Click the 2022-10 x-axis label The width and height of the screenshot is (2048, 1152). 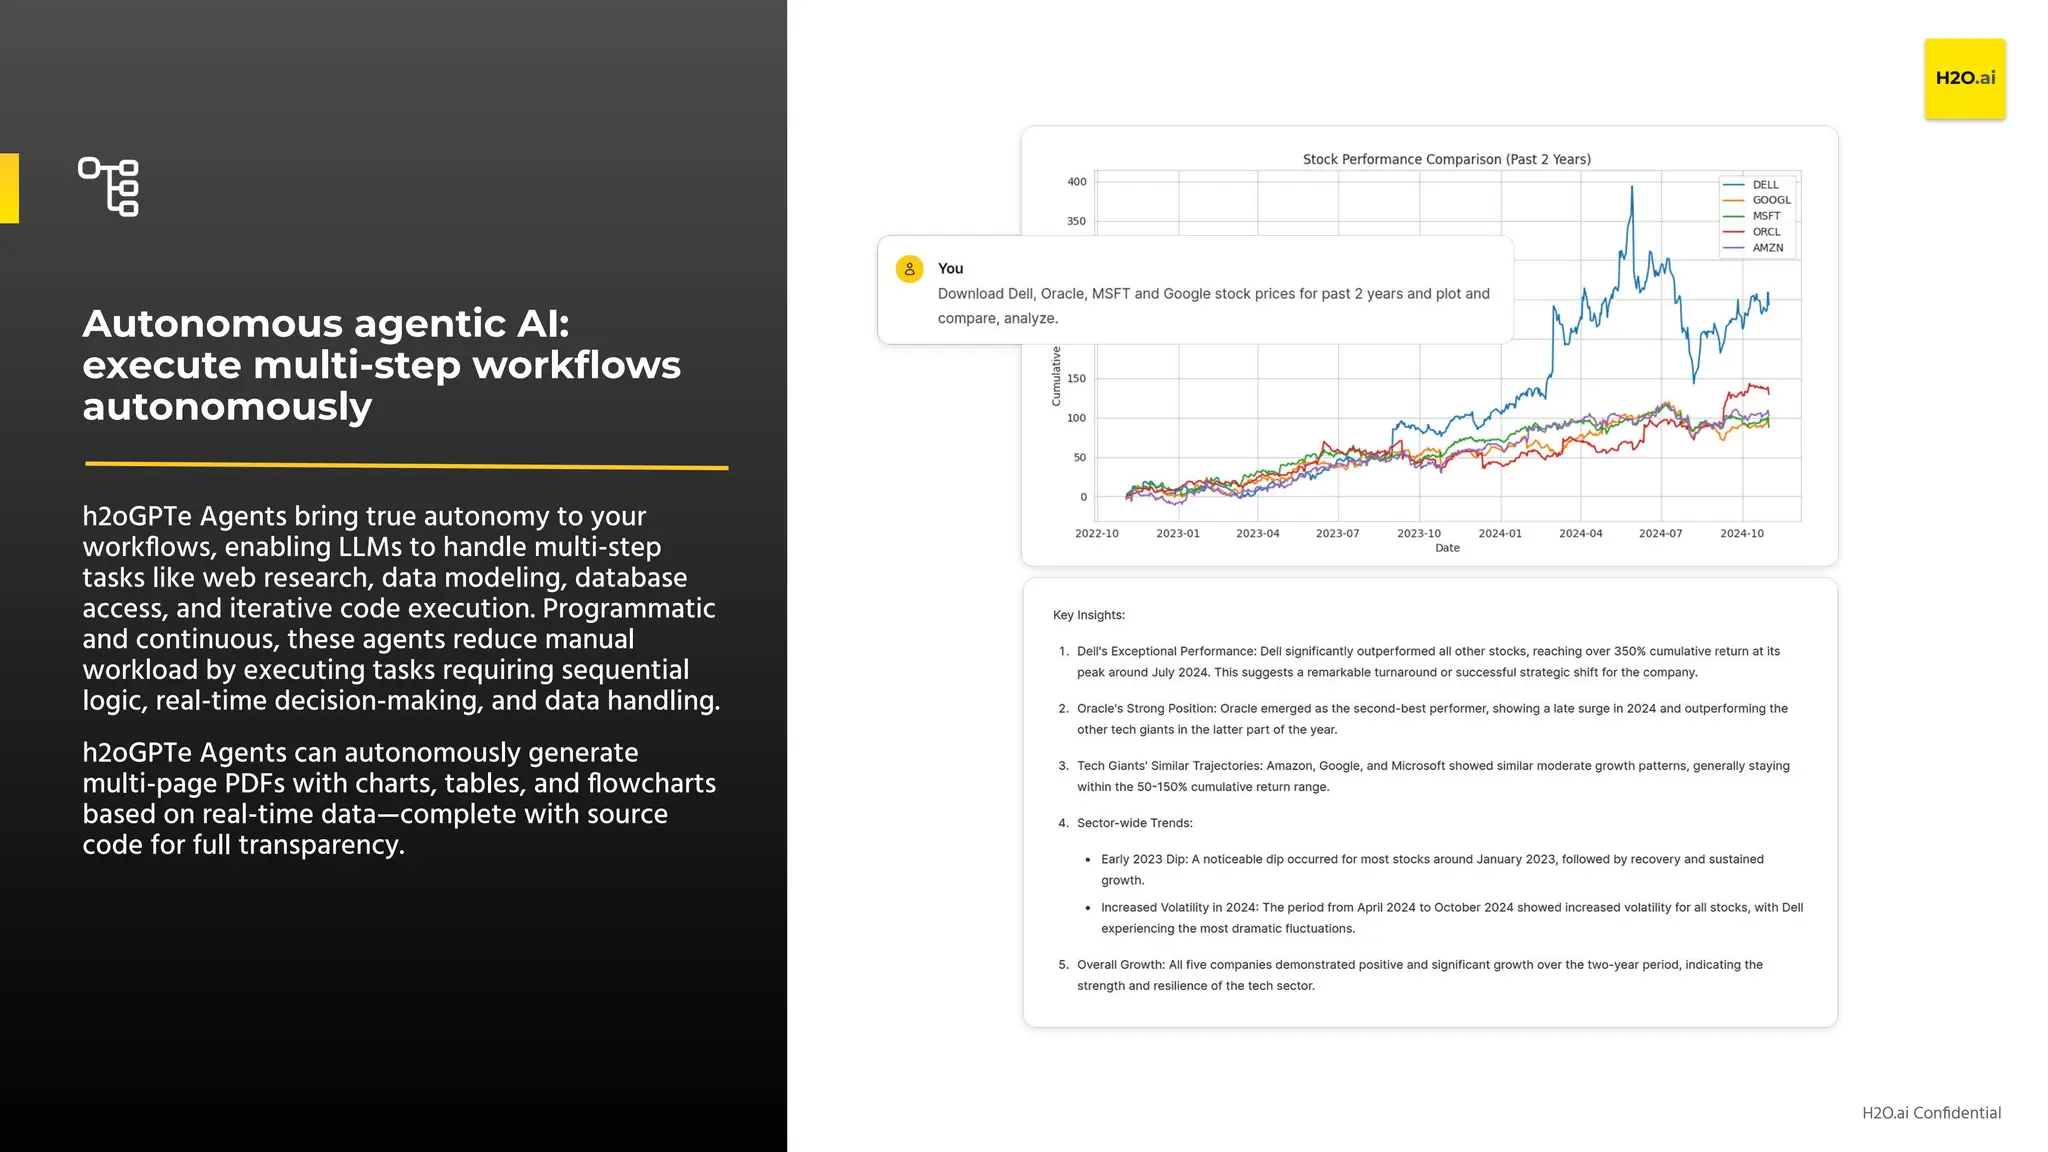coord(1096,534)
